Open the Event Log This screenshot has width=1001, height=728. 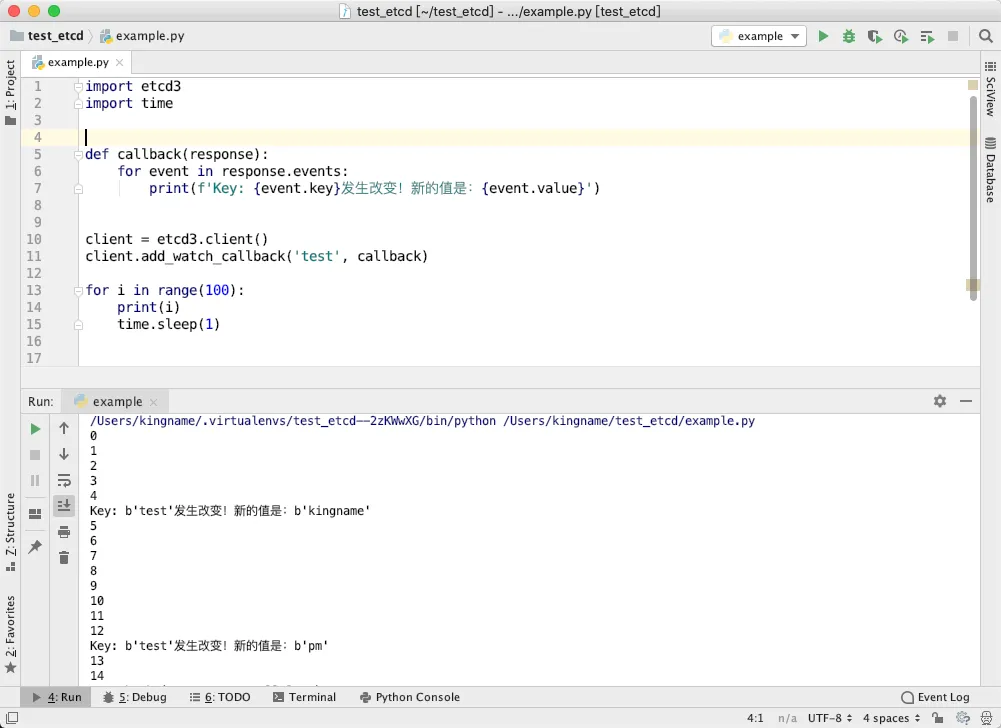pos(935,697)
